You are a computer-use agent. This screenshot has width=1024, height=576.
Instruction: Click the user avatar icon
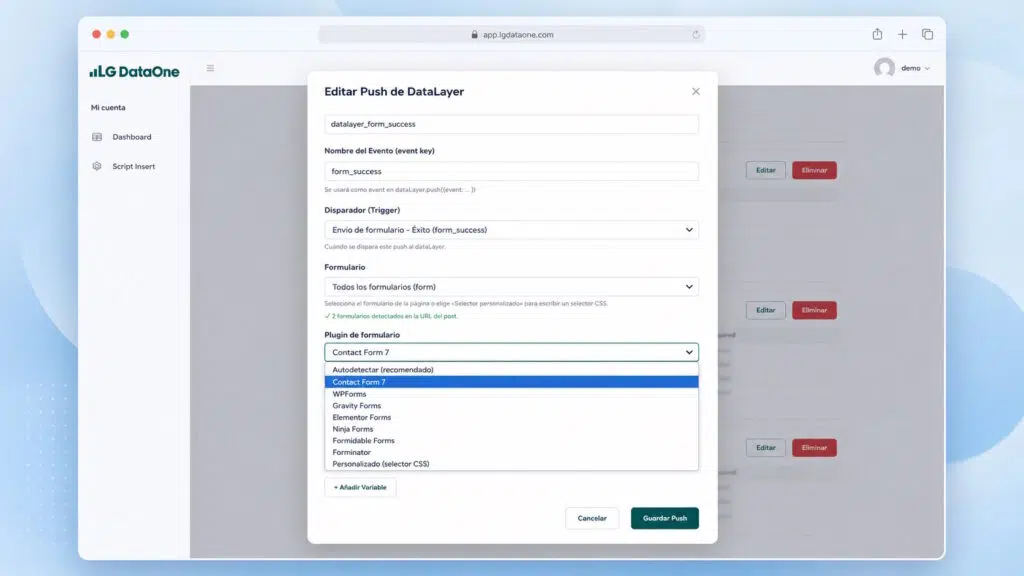(884, 68)
